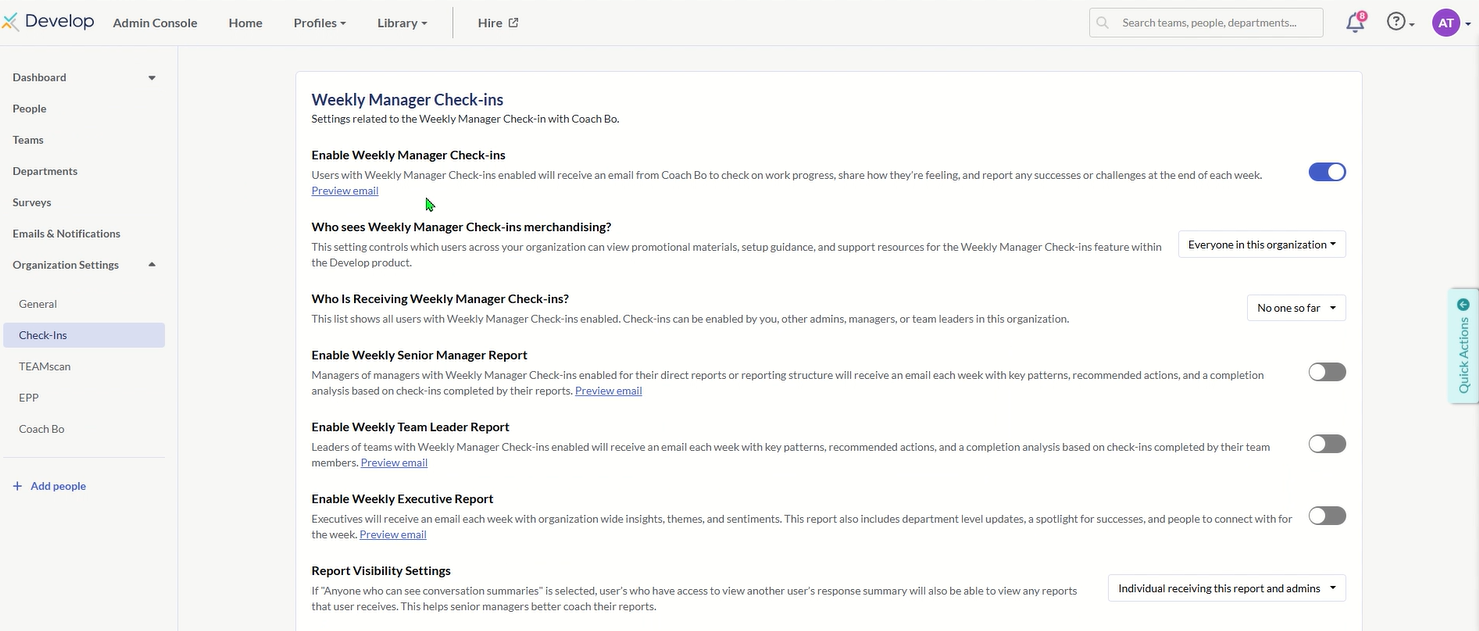Click the AT user avatar
The image size is (1479, 631).
[x=1446, y=23]
